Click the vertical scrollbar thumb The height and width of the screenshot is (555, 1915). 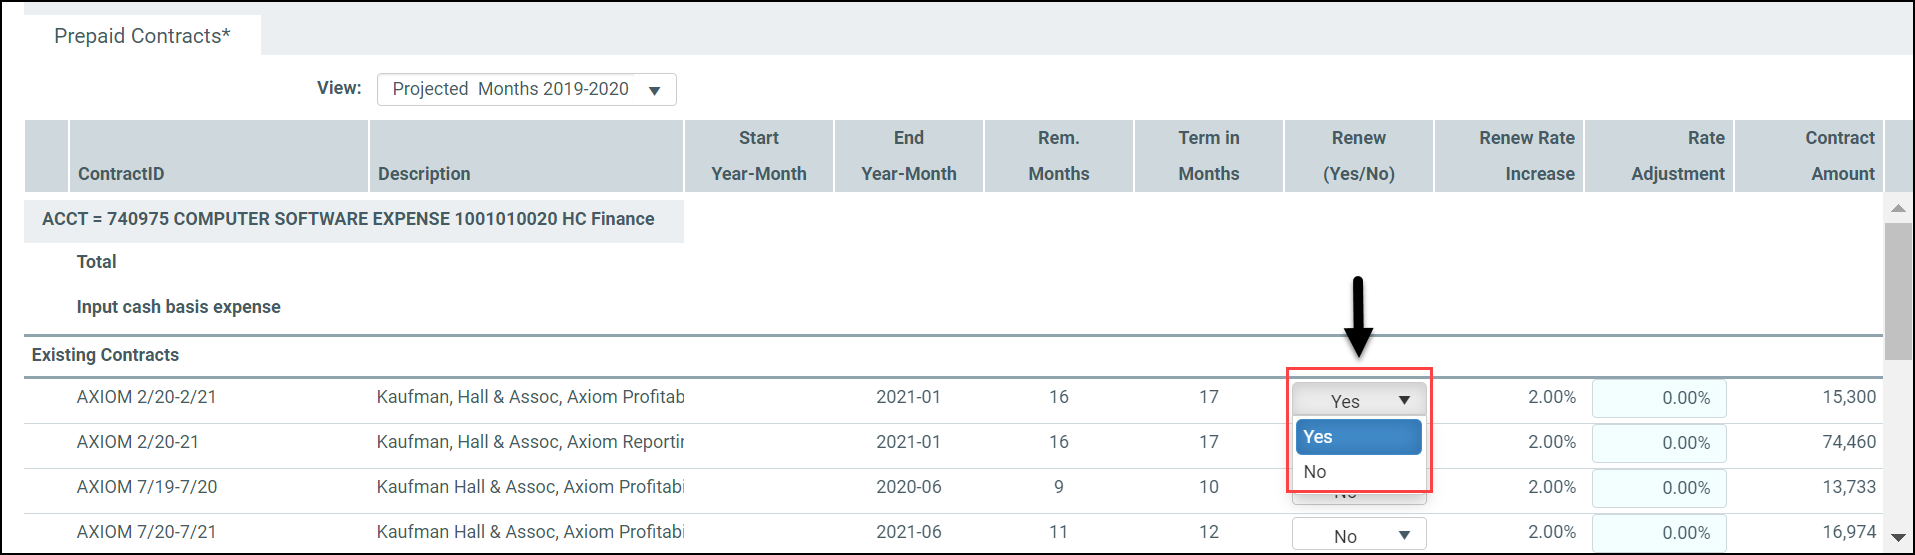click(1898, 291)
